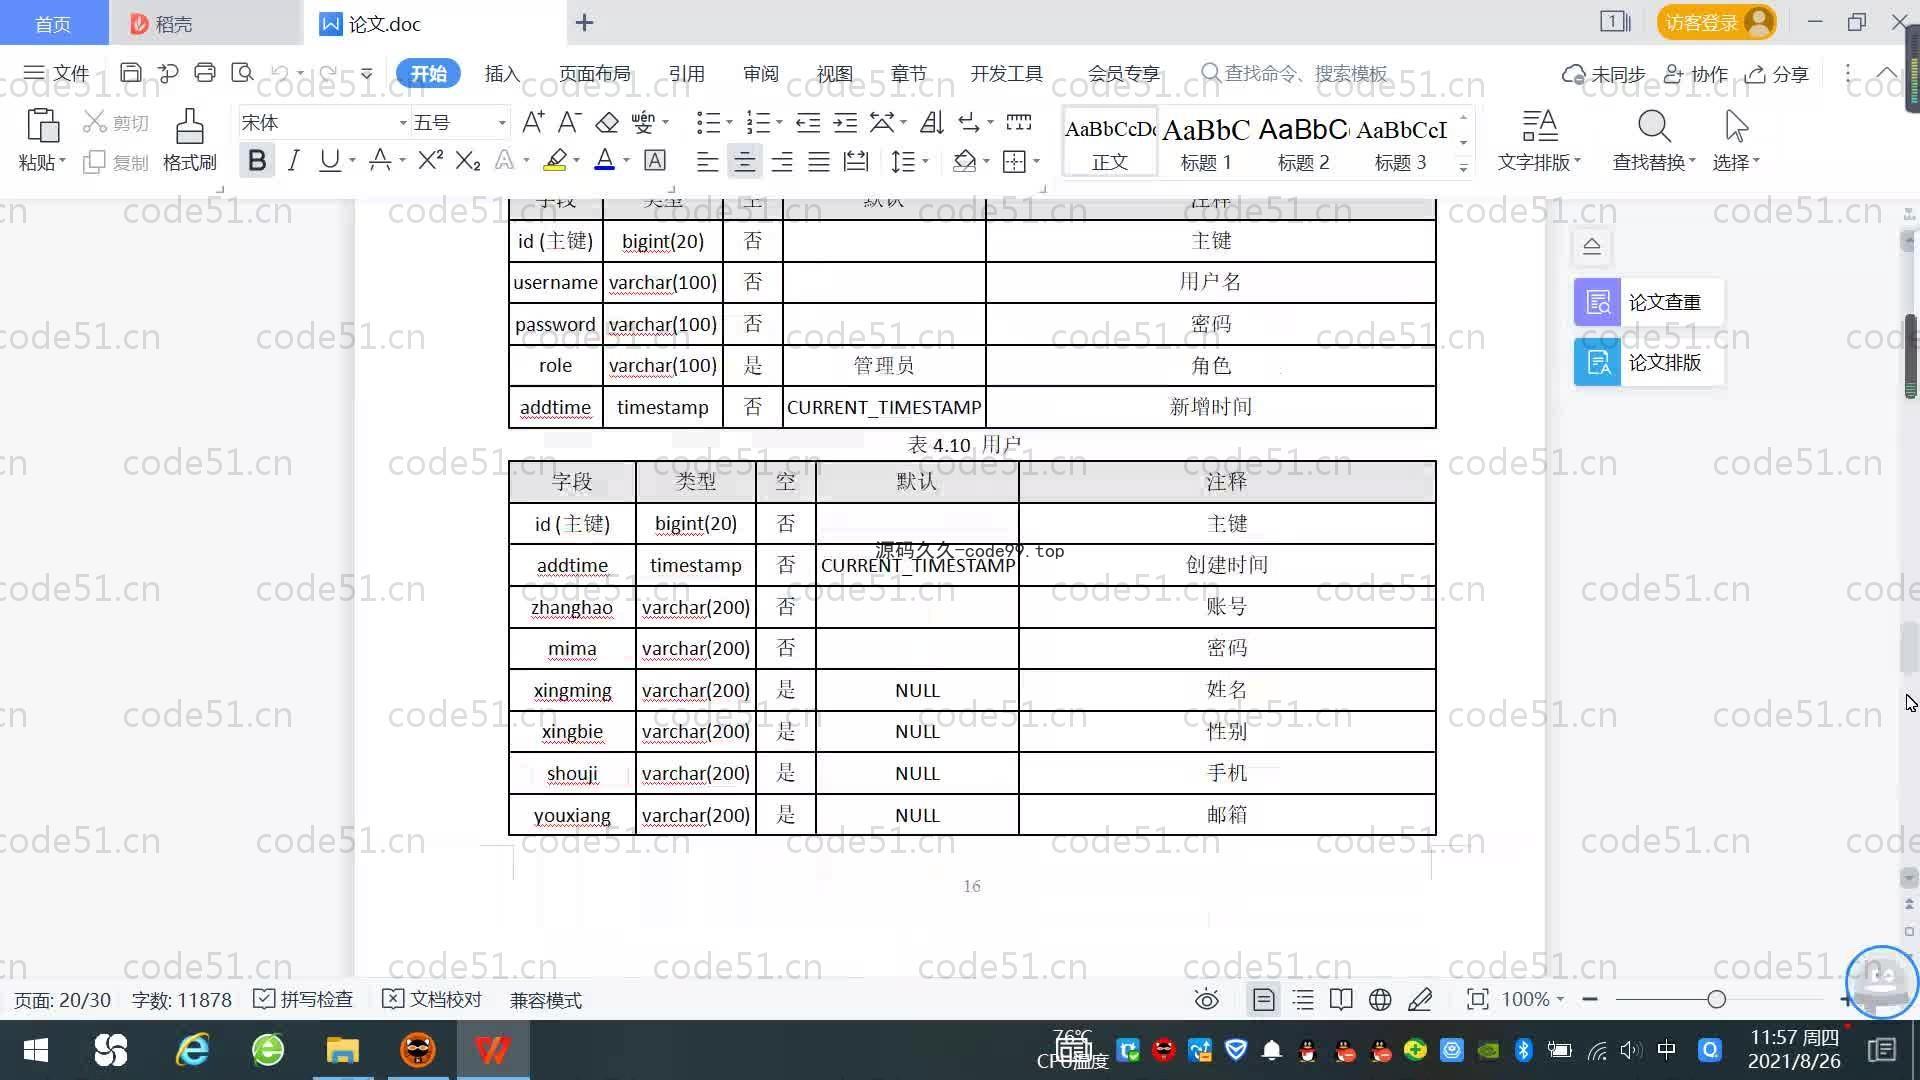Image resolution: width=1920 pixels, height=1080 pixels.
Task: Click the 分享 button
Action: [x=1777, y=74]
